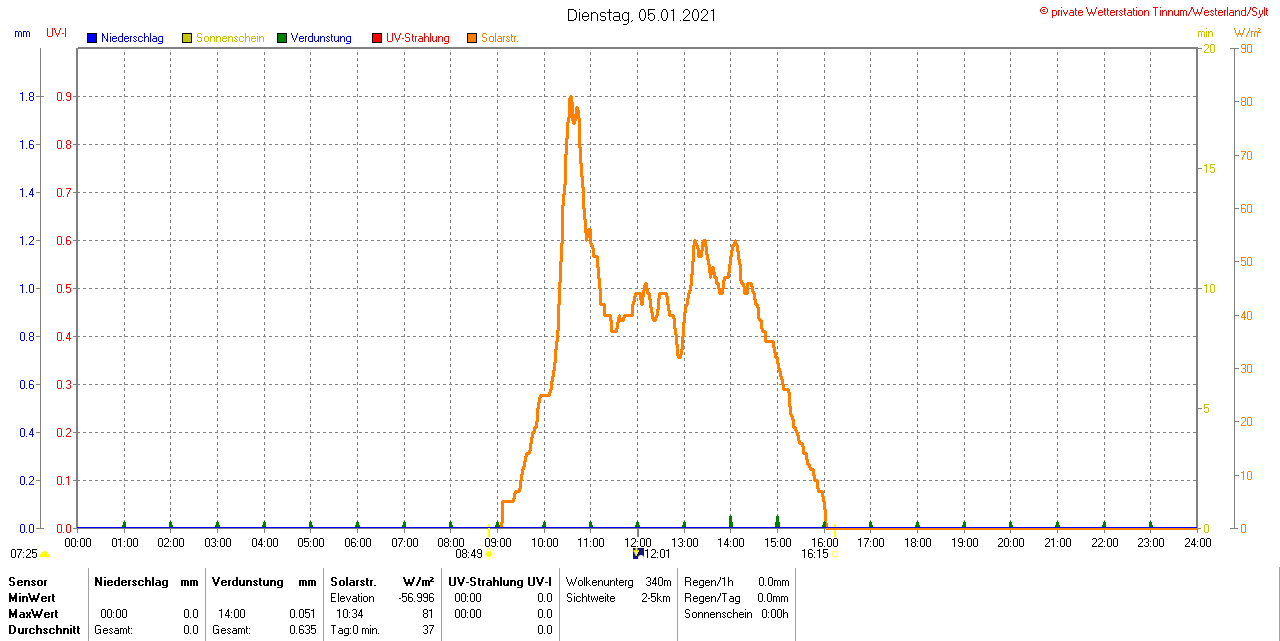Viewport: 1280px width, 641px height.
Task: Click the Sensor header in the table
Action: 27,581
